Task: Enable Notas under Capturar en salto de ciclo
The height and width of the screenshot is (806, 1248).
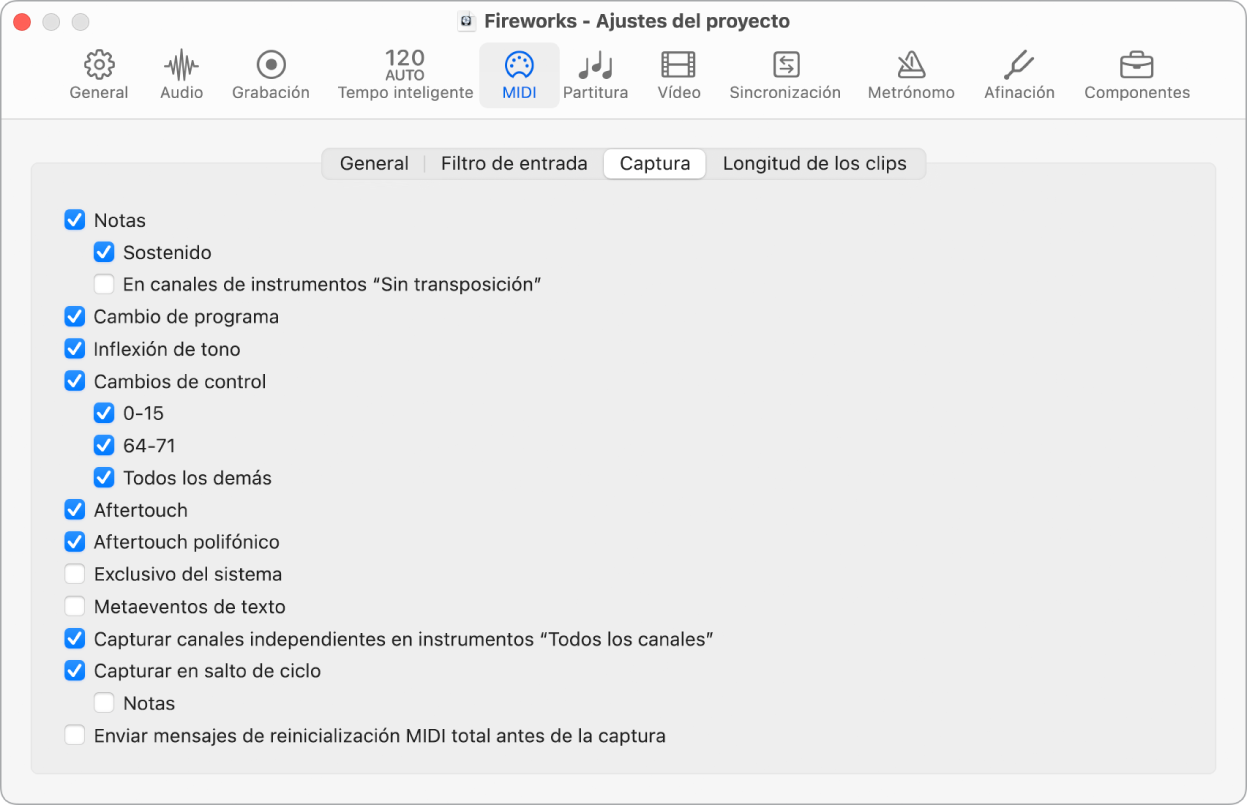Action: pos(104,703)
